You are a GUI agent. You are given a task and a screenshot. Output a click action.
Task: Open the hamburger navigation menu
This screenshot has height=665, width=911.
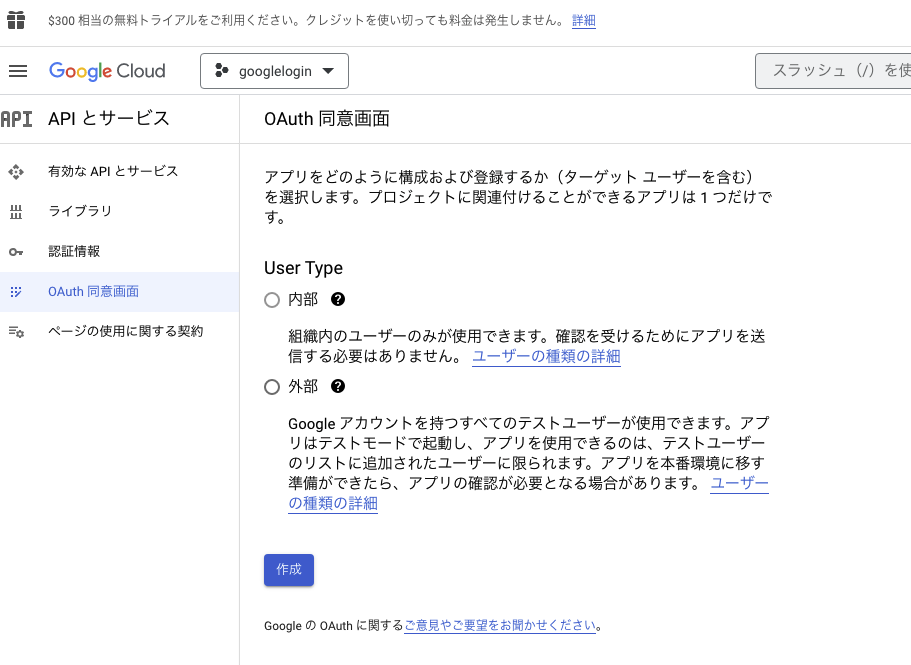[18, 71]
